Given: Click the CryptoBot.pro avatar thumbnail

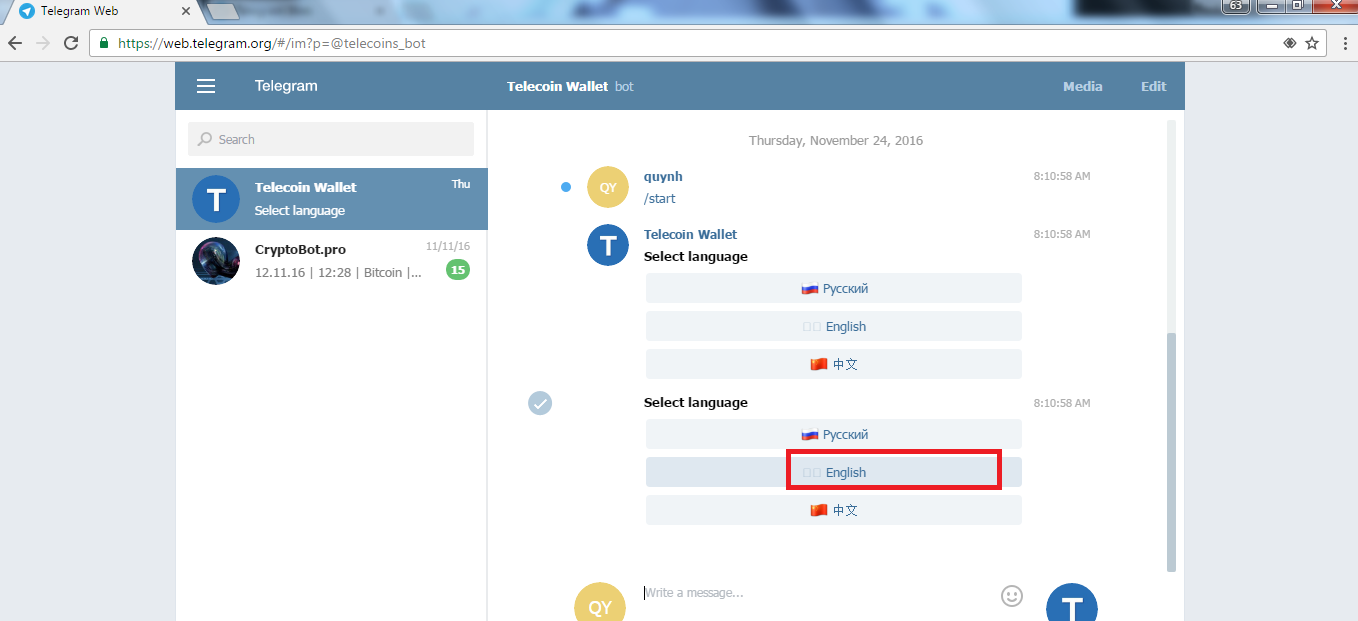Looking at the screenshot, I should pyautogui.click(x=216, y=261).
